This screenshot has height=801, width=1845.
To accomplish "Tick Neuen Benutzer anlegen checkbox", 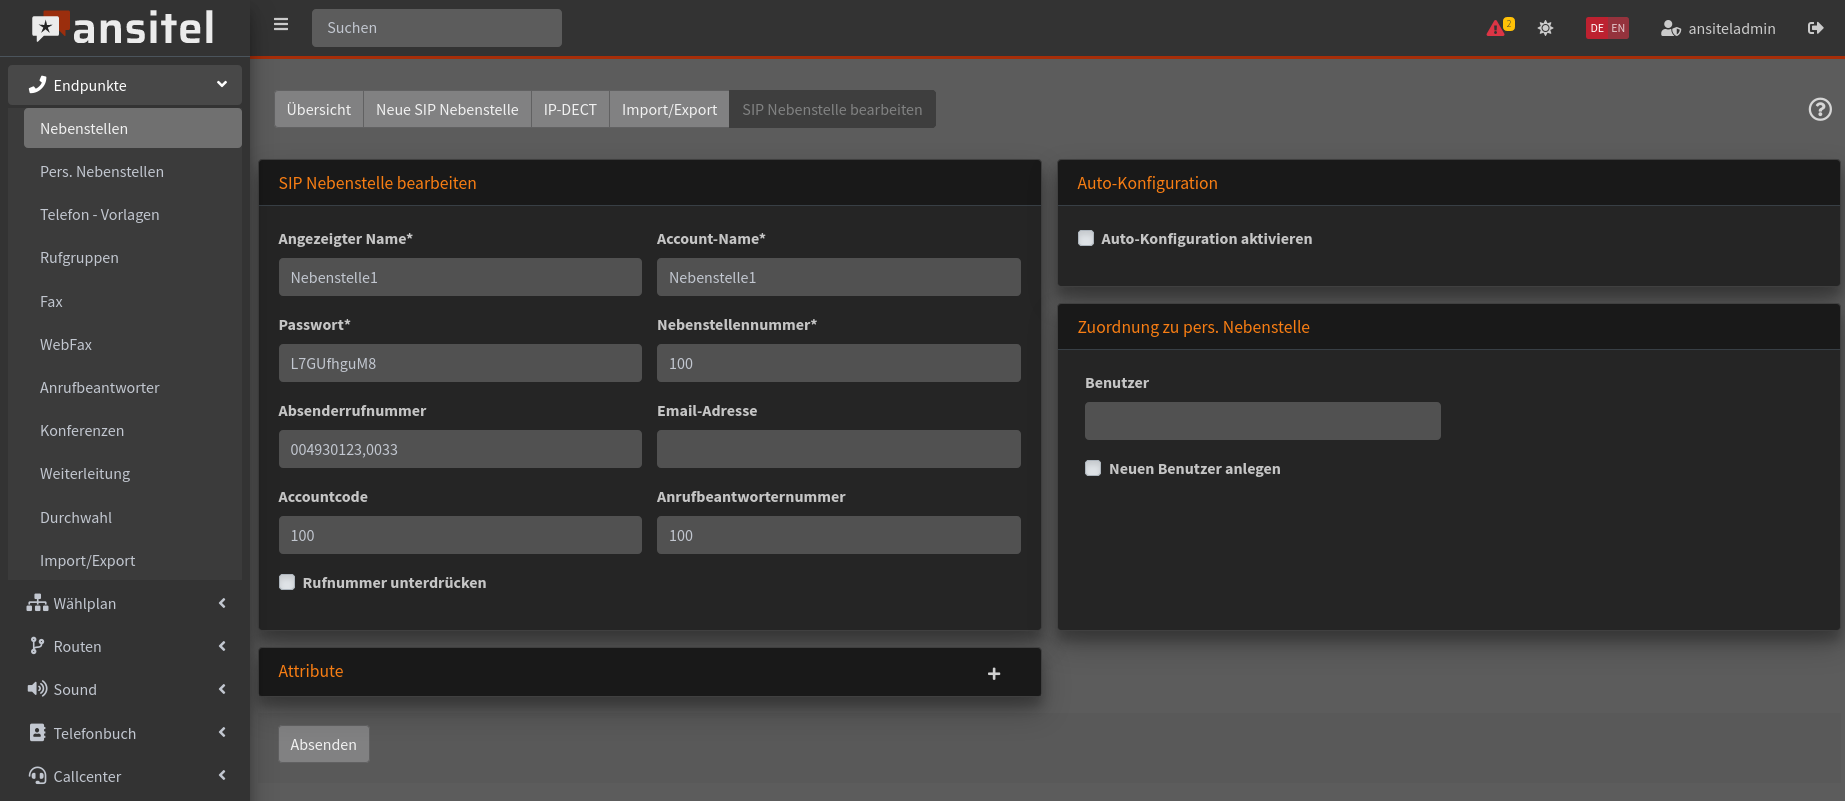I will pos(1093,468).
